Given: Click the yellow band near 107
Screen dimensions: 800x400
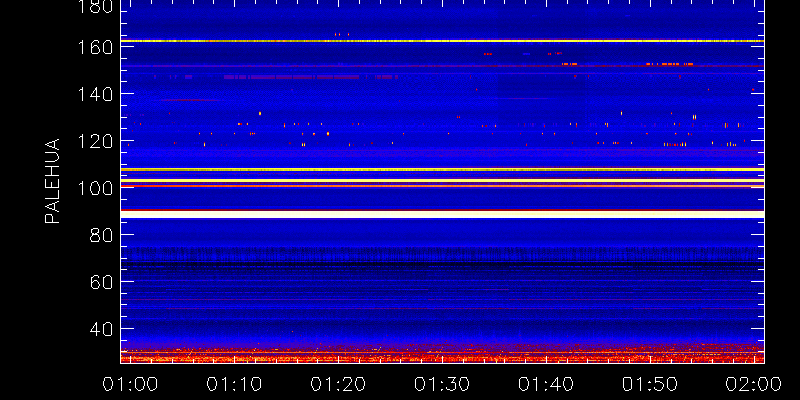Looking at the screenshot, I should (x=442, y=169).
